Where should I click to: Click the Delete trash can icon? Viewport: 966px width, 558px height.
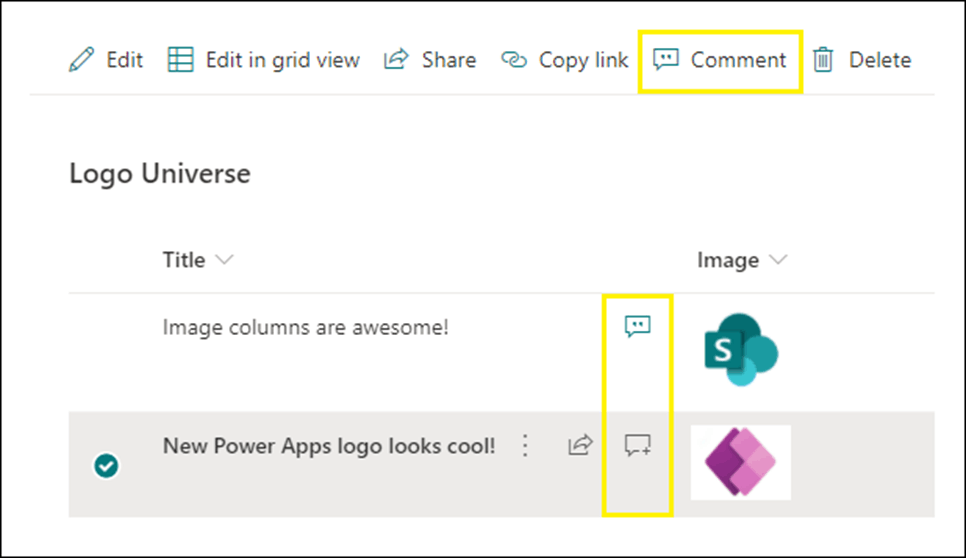[822, 60]
